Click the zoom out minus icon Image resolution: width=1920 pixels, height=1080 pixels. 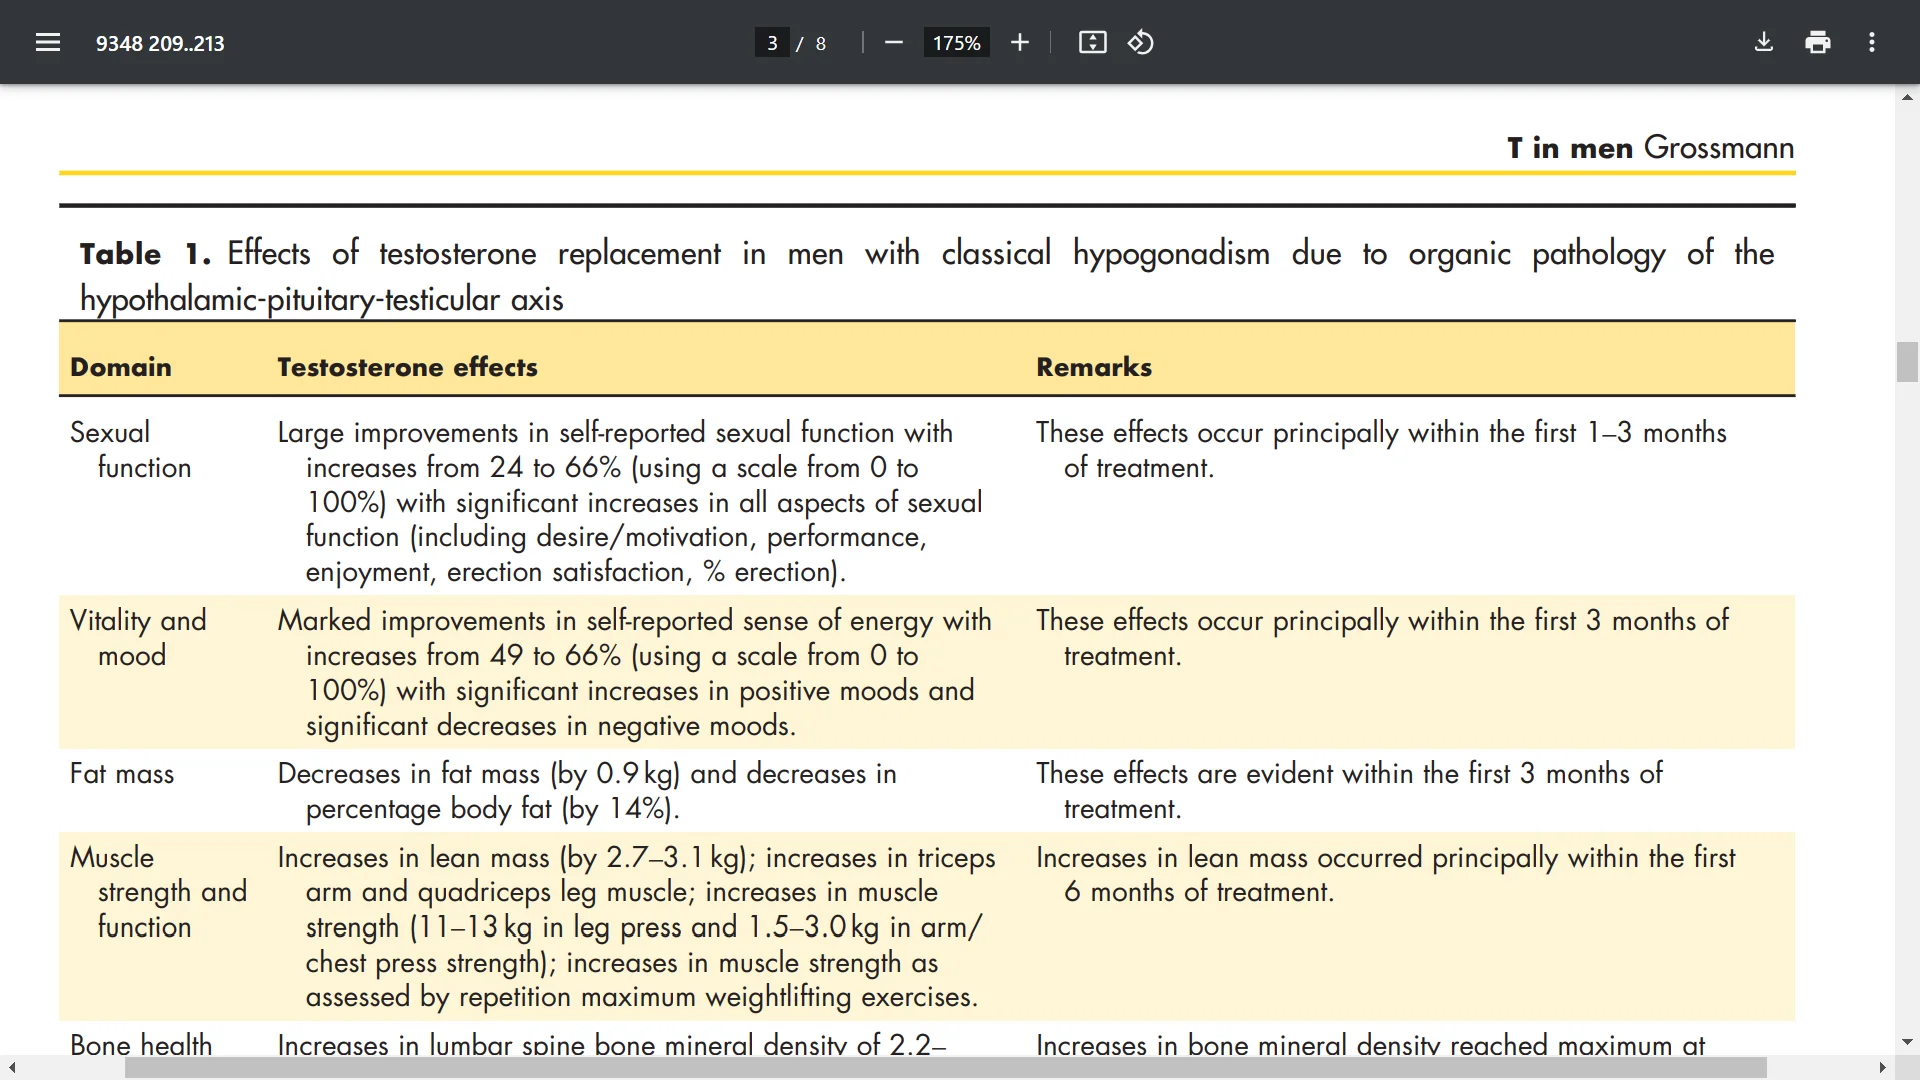pyautogui.click(x=894, y=42)
